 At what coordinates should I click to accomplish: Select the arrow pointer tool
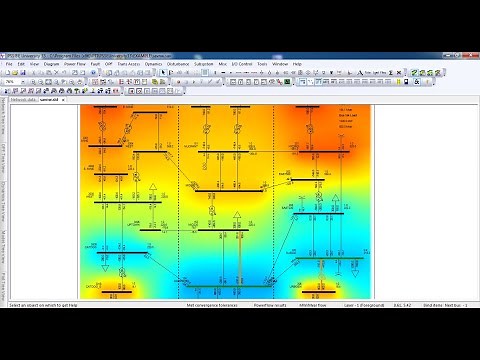tap(163, 73)
